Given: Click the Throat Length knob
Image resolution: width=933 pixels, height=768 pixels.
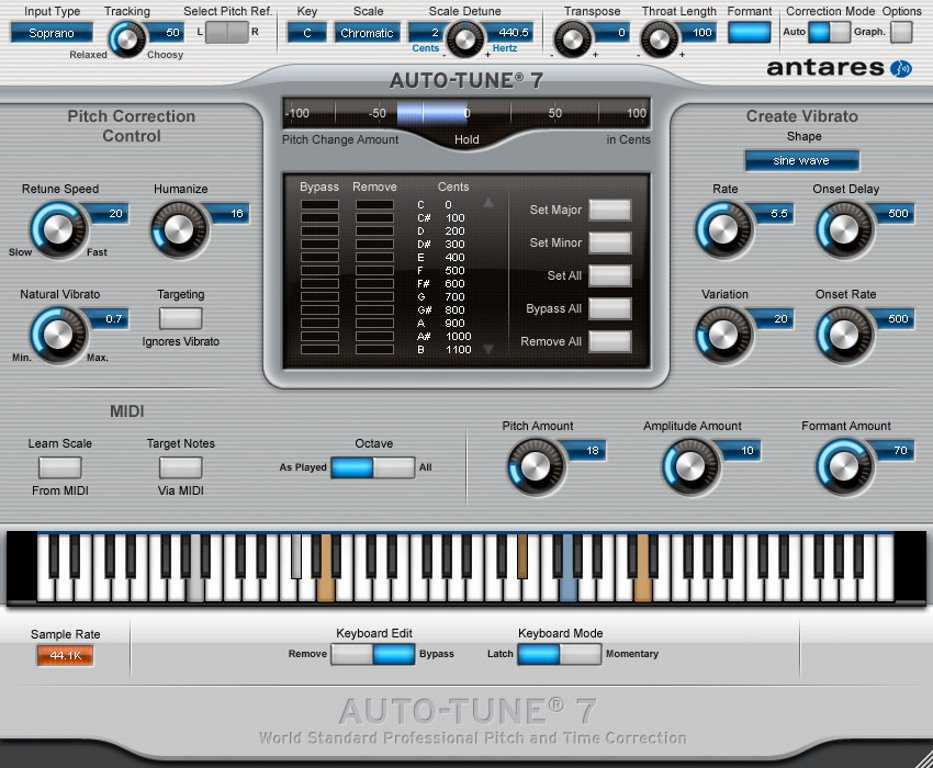Looking at the screenshot, I should pos(658,39).
